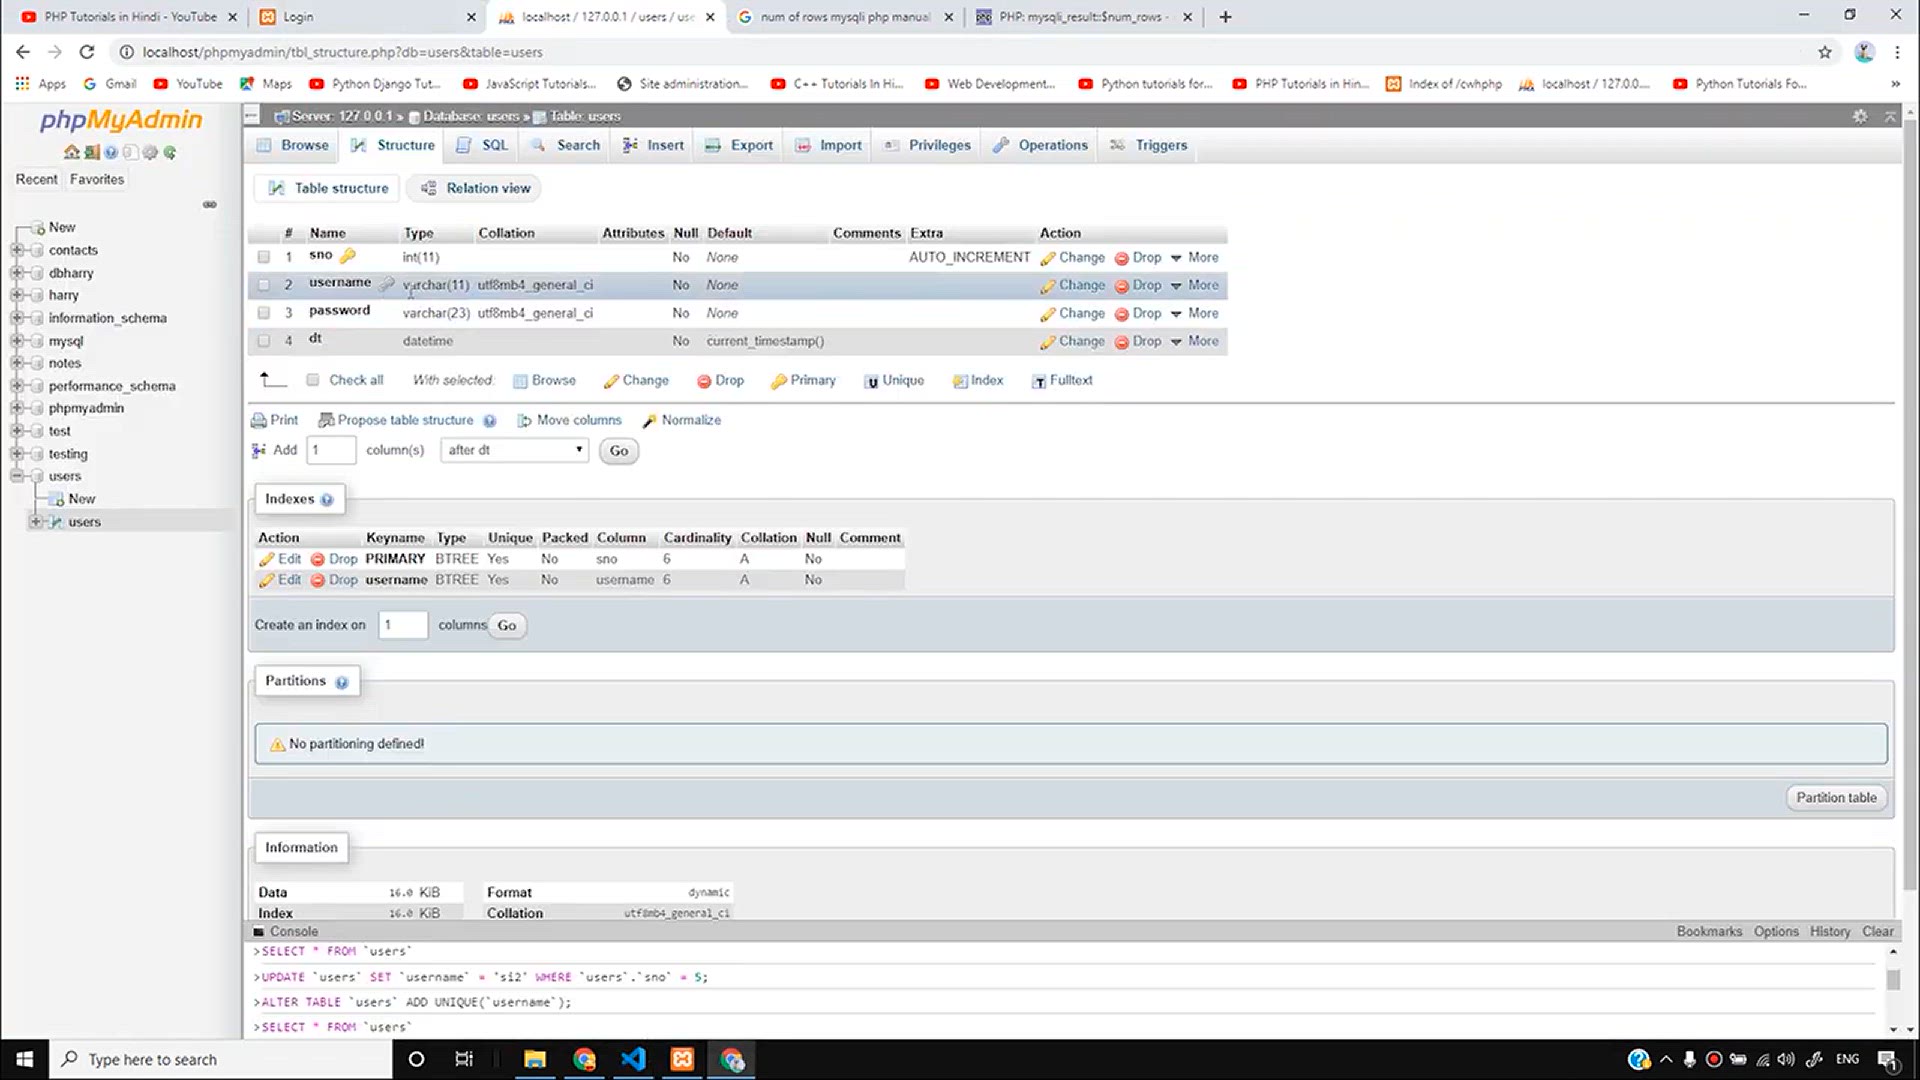Open page settings gear in top bar
1920x1080 pixels.
(x=1860, y=116)
